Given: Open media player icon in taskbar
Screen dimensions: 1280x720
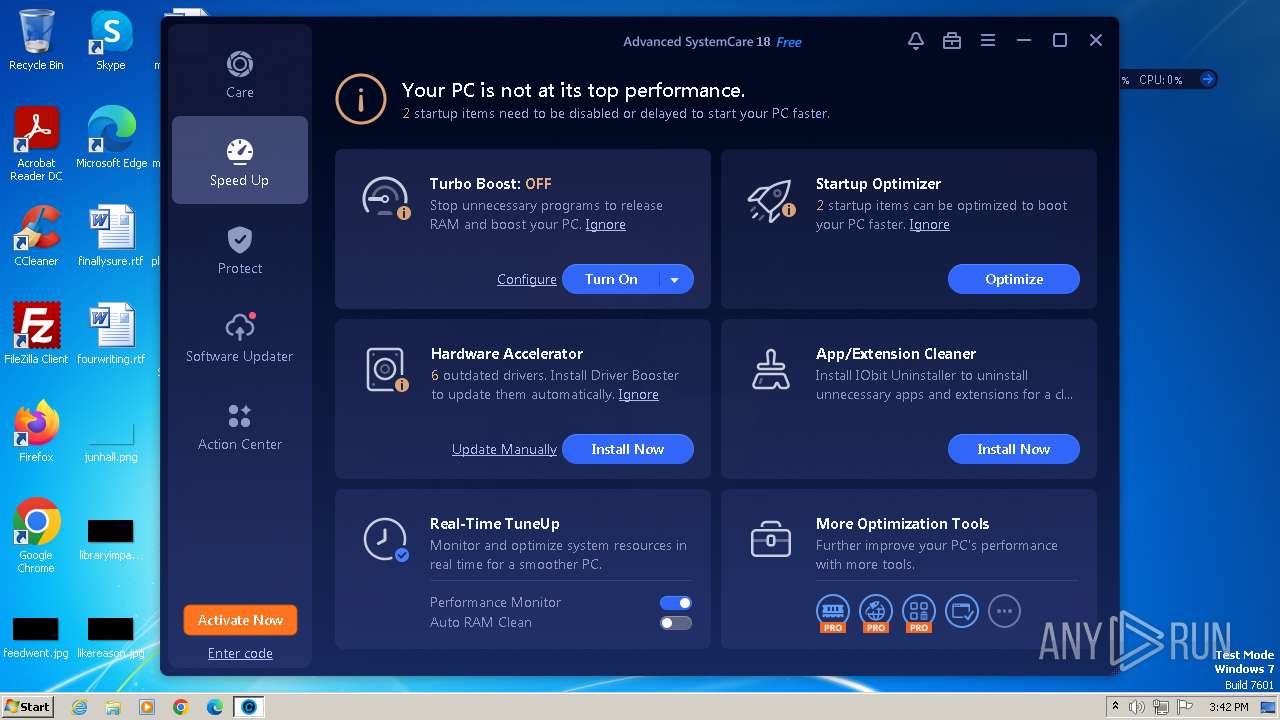Looking at the screenshot, I should 147,707.
